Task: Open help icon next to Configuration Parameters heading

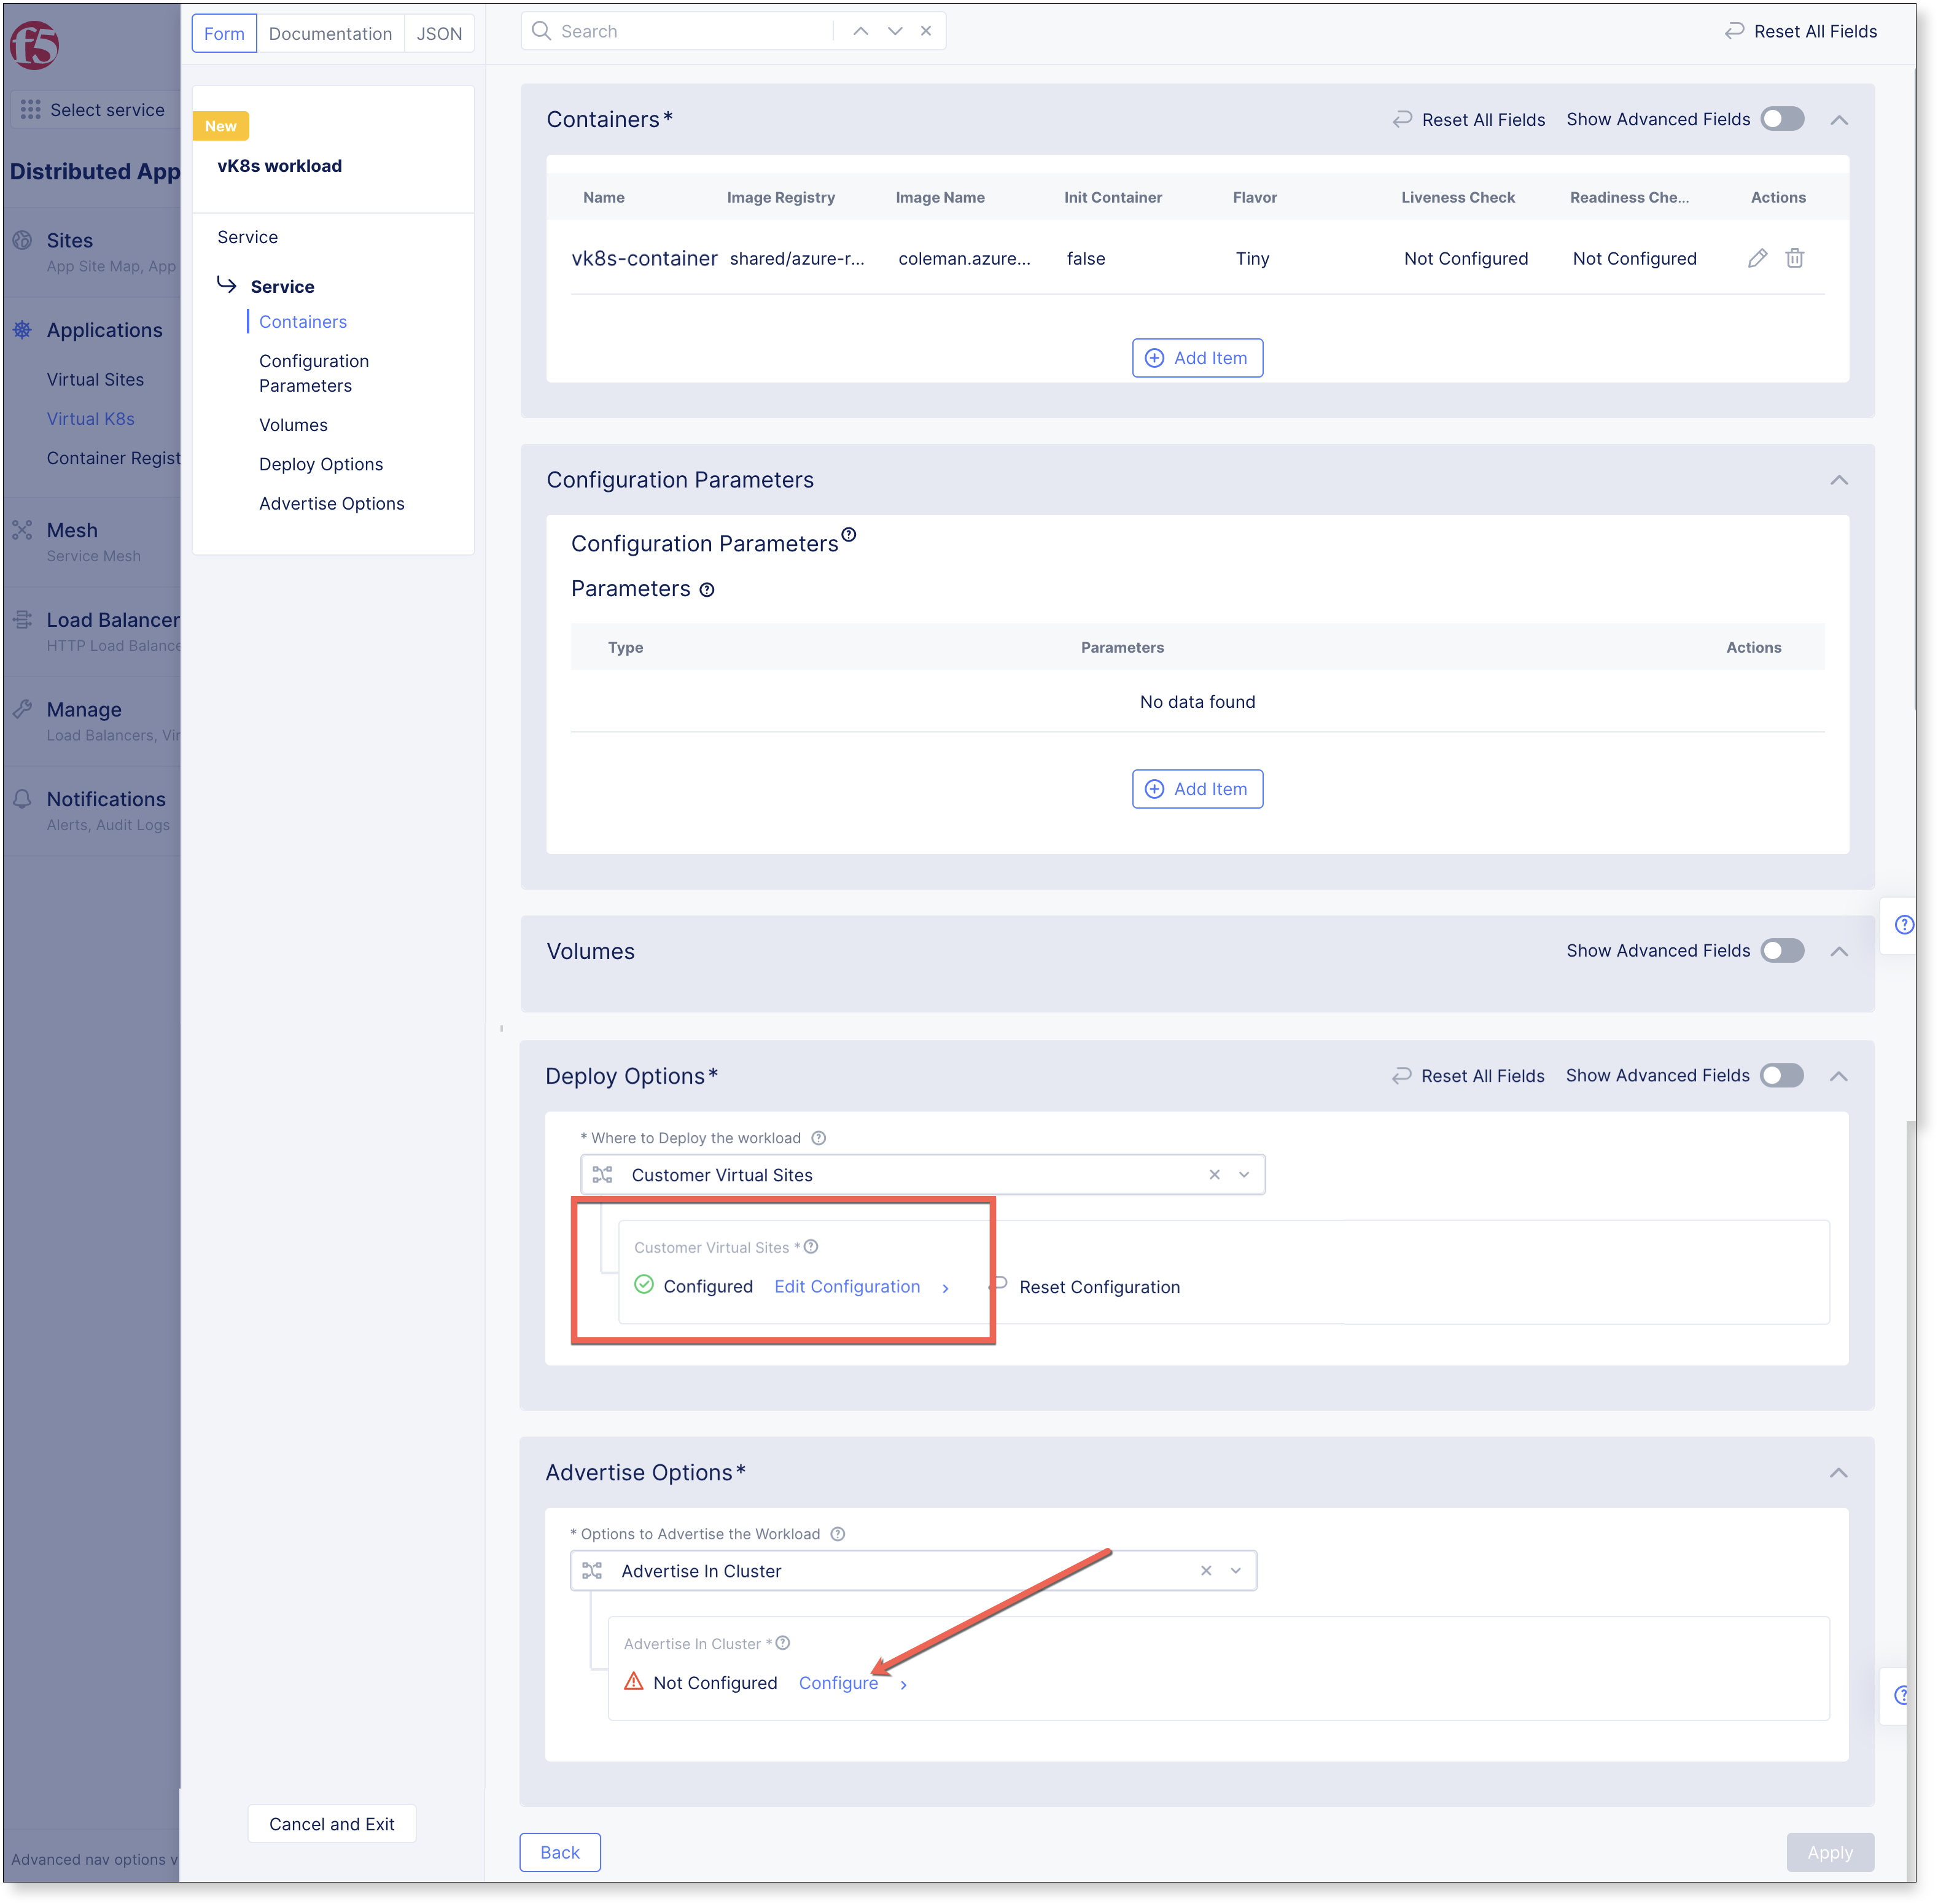Action: click(x=849, y=535)
